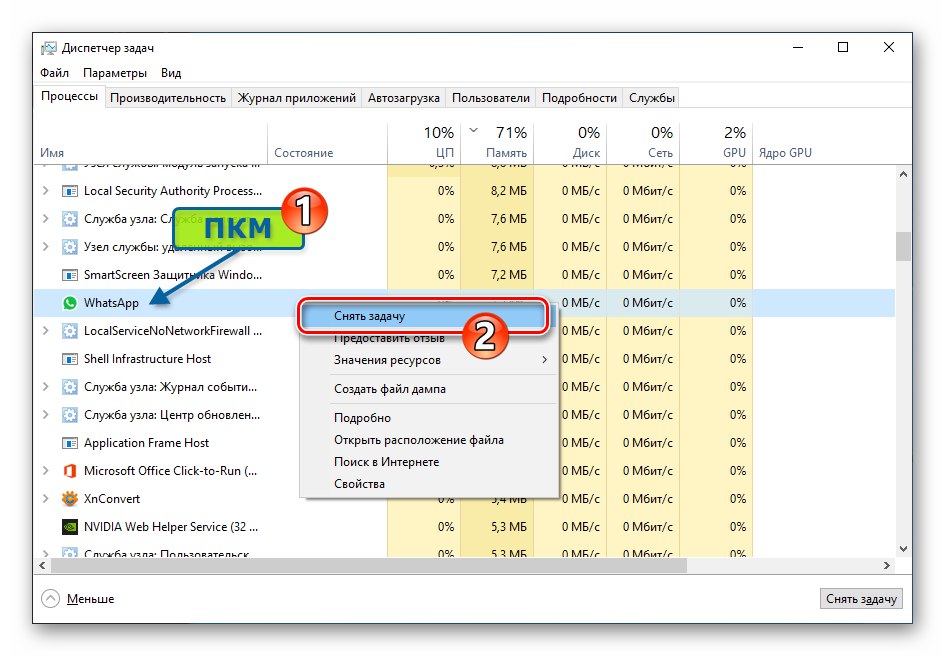Go to the Пользователи tab

491,98
